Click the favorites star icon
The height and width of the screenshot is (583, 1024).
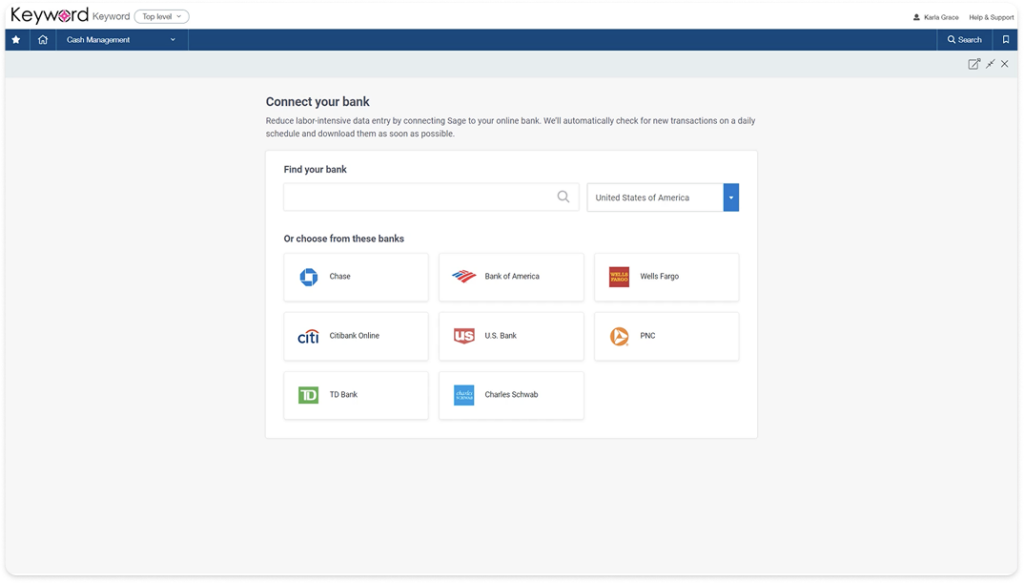(16, 40)
